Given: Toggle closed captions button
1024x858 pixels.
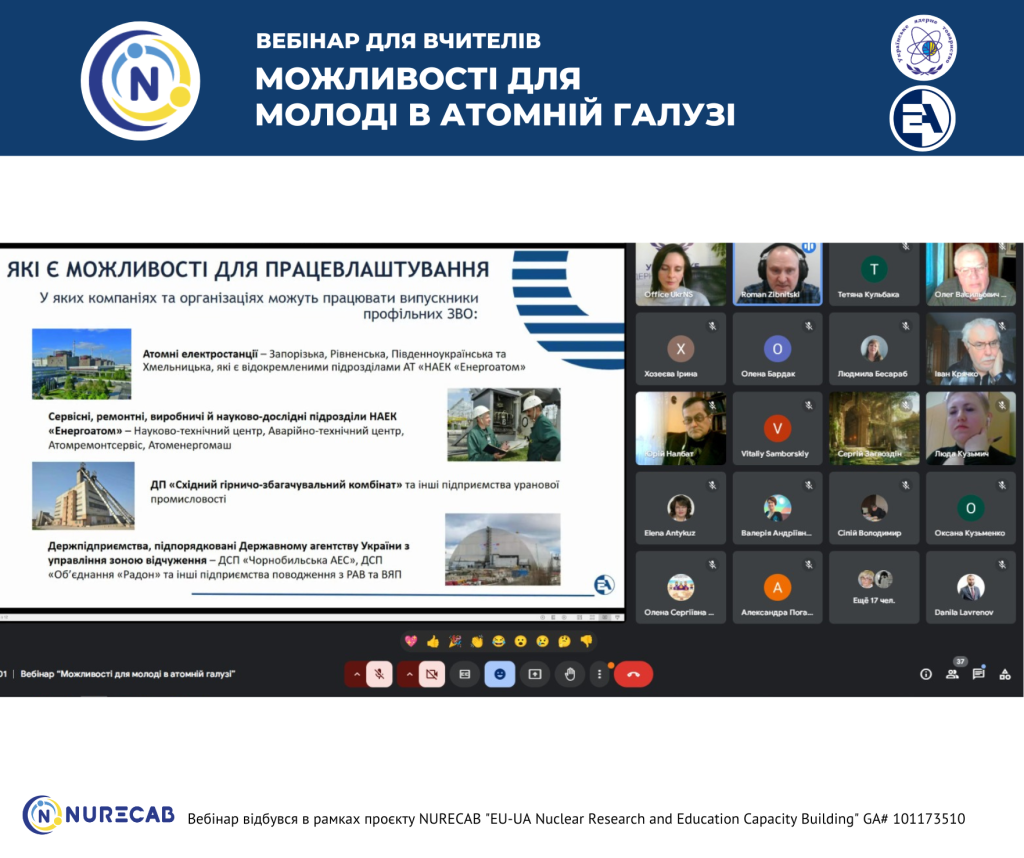Looking at the screenshot, I should (464, 674).
